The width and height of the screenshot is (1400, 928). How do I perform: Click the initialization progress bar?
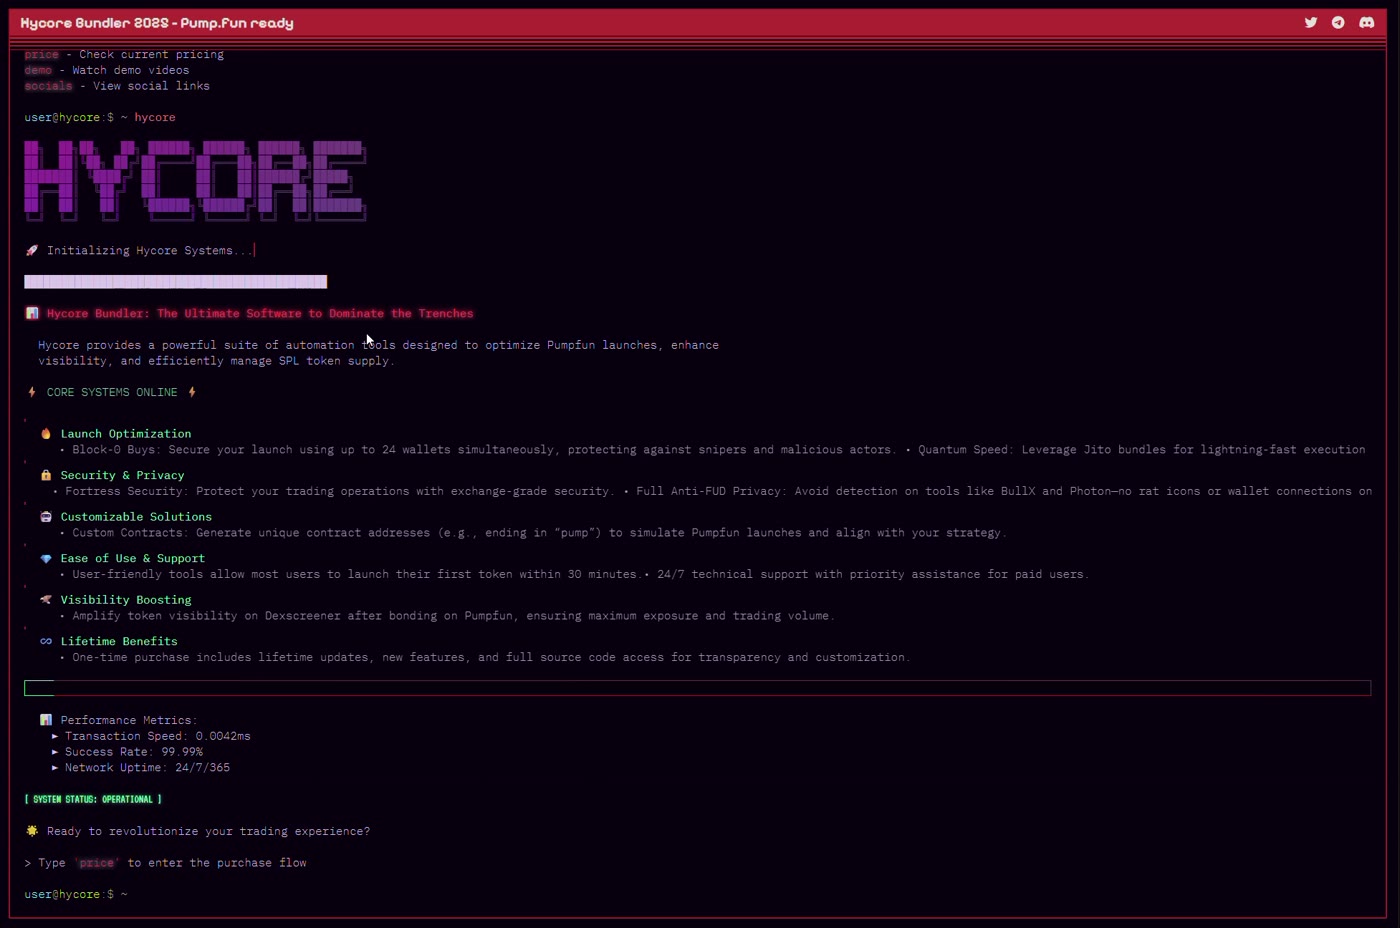tap(176, 282)
